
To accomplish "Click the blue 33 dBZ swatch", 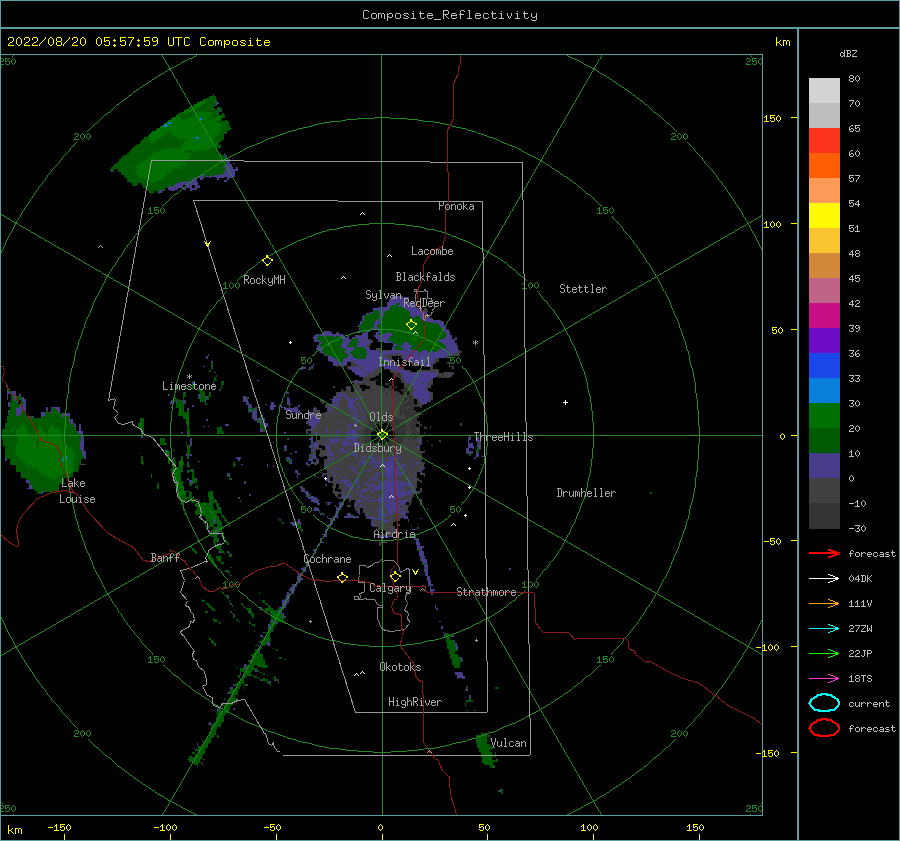I will click(824, 366).
